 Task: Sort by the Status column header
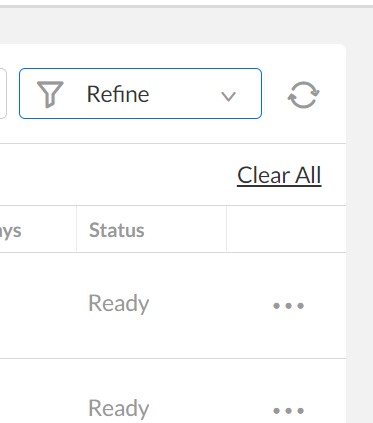[117, 230]
